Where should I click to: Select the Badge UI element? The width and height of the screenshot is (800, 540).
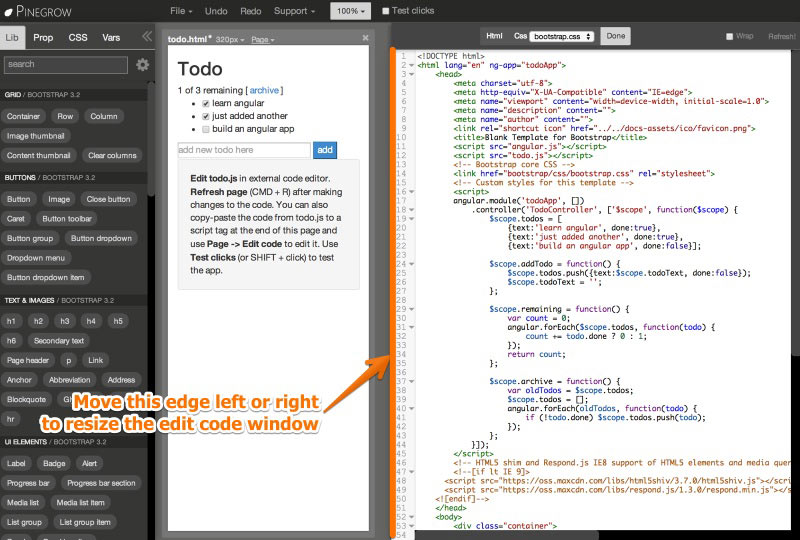pyautogui.click(x=54, y=463)
